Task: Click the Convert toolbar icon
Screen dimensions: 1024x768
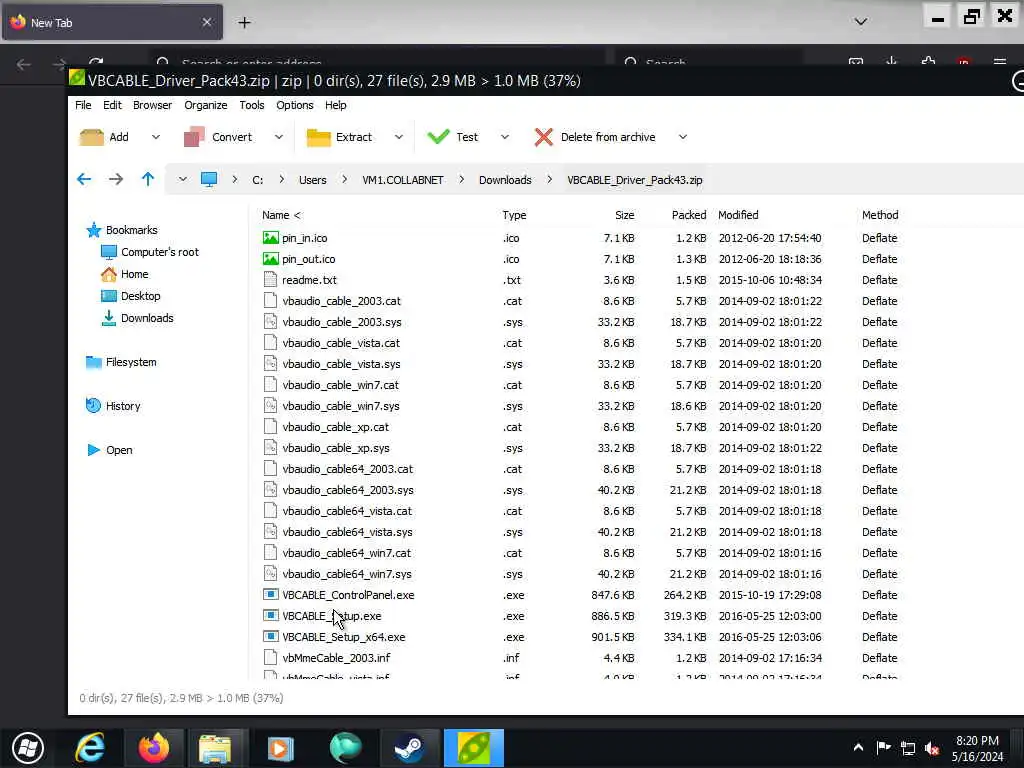Action: 194,137
